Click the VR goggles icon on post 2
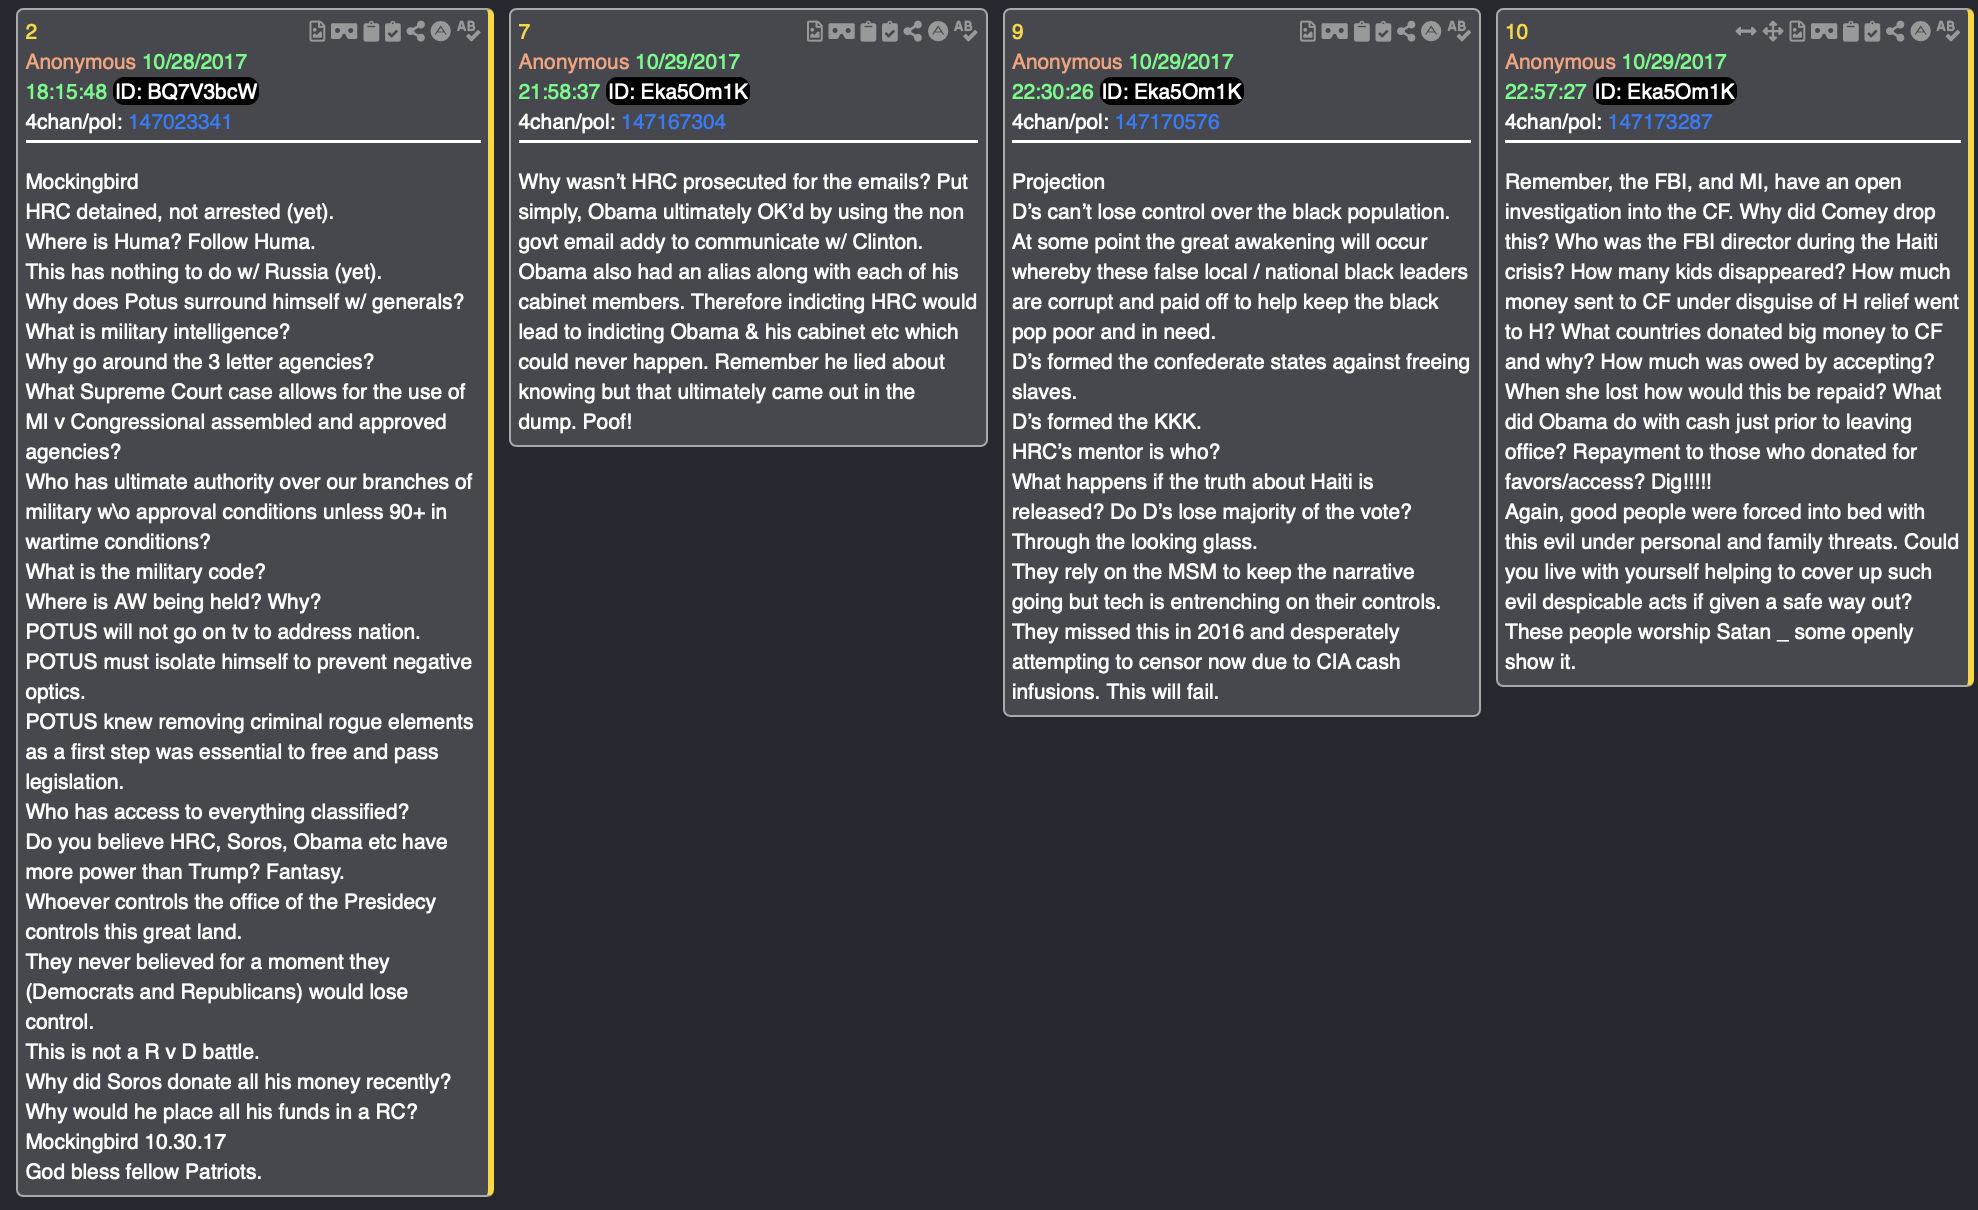Viewport: 1978px width, 1210px height. [344, 32]
